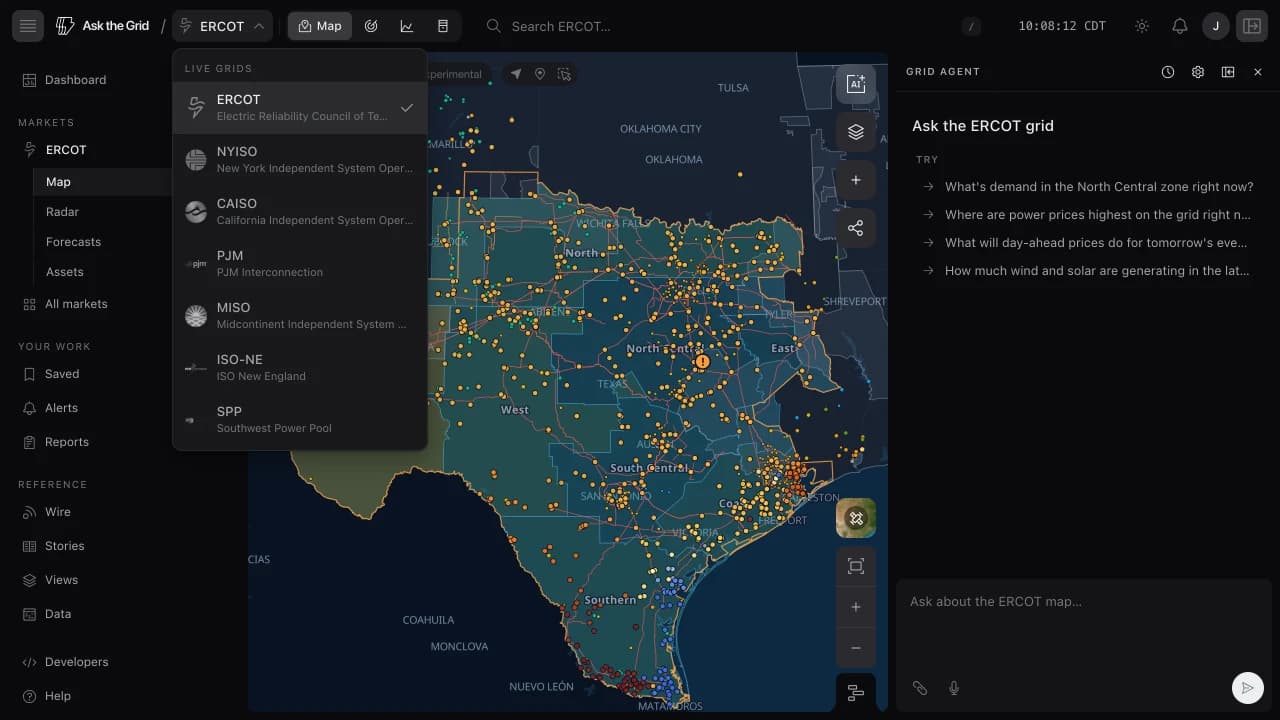Zoom in on the map

point(856,607)
